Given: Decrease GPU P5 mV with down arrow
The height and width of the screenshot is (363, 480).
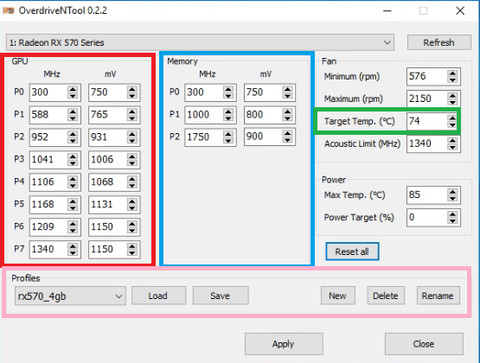Looking at the screenshot, I should (132, 208).
